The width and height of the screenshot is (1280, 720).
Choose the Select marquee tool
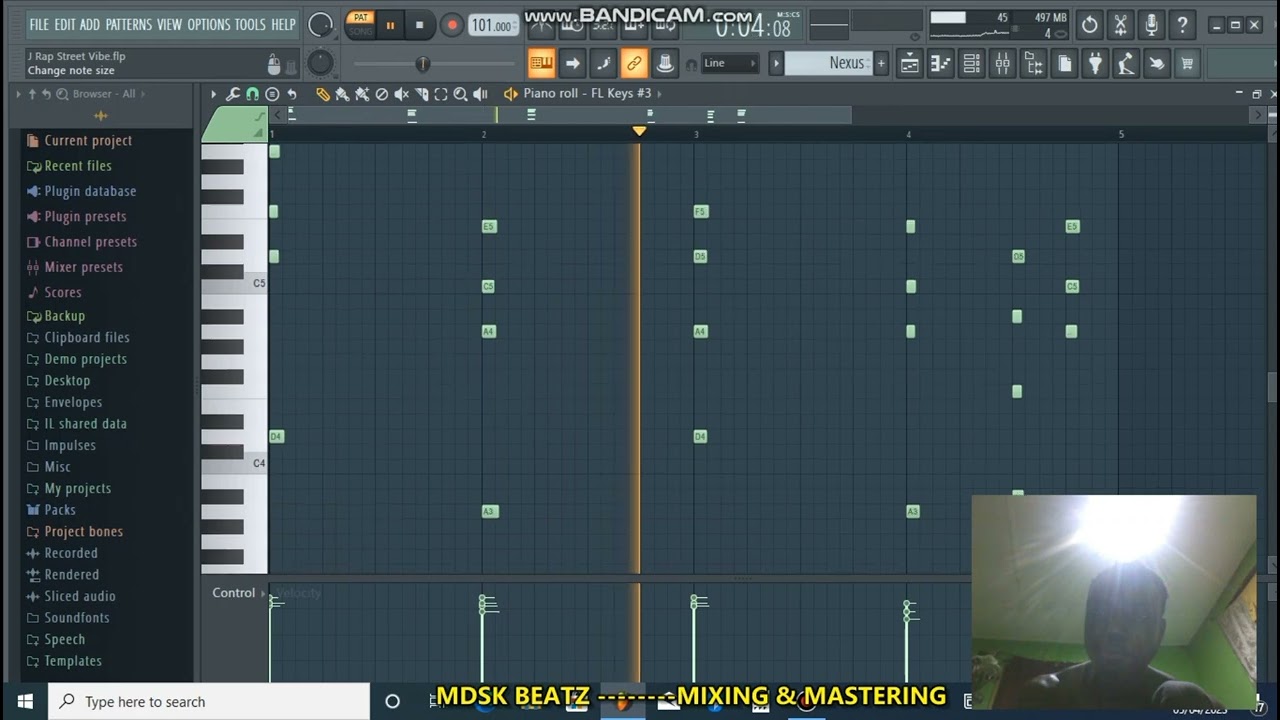[441, 94]
